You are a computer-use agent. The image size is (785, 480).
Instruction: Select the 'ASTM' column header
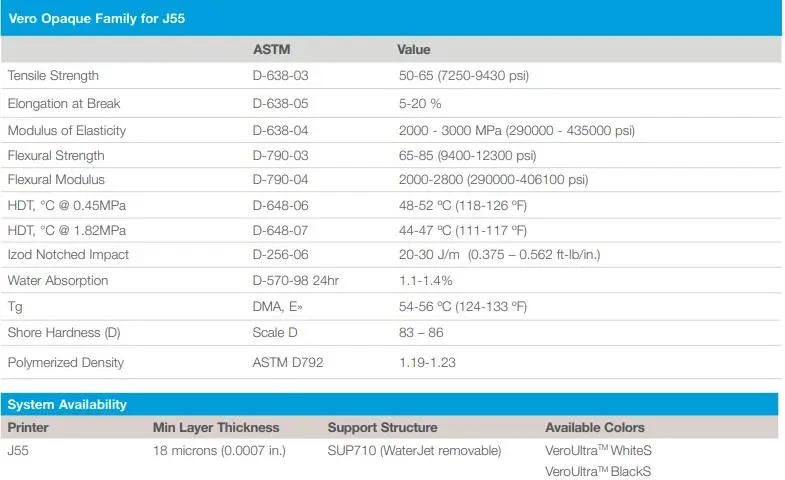[x=271, y=50]
